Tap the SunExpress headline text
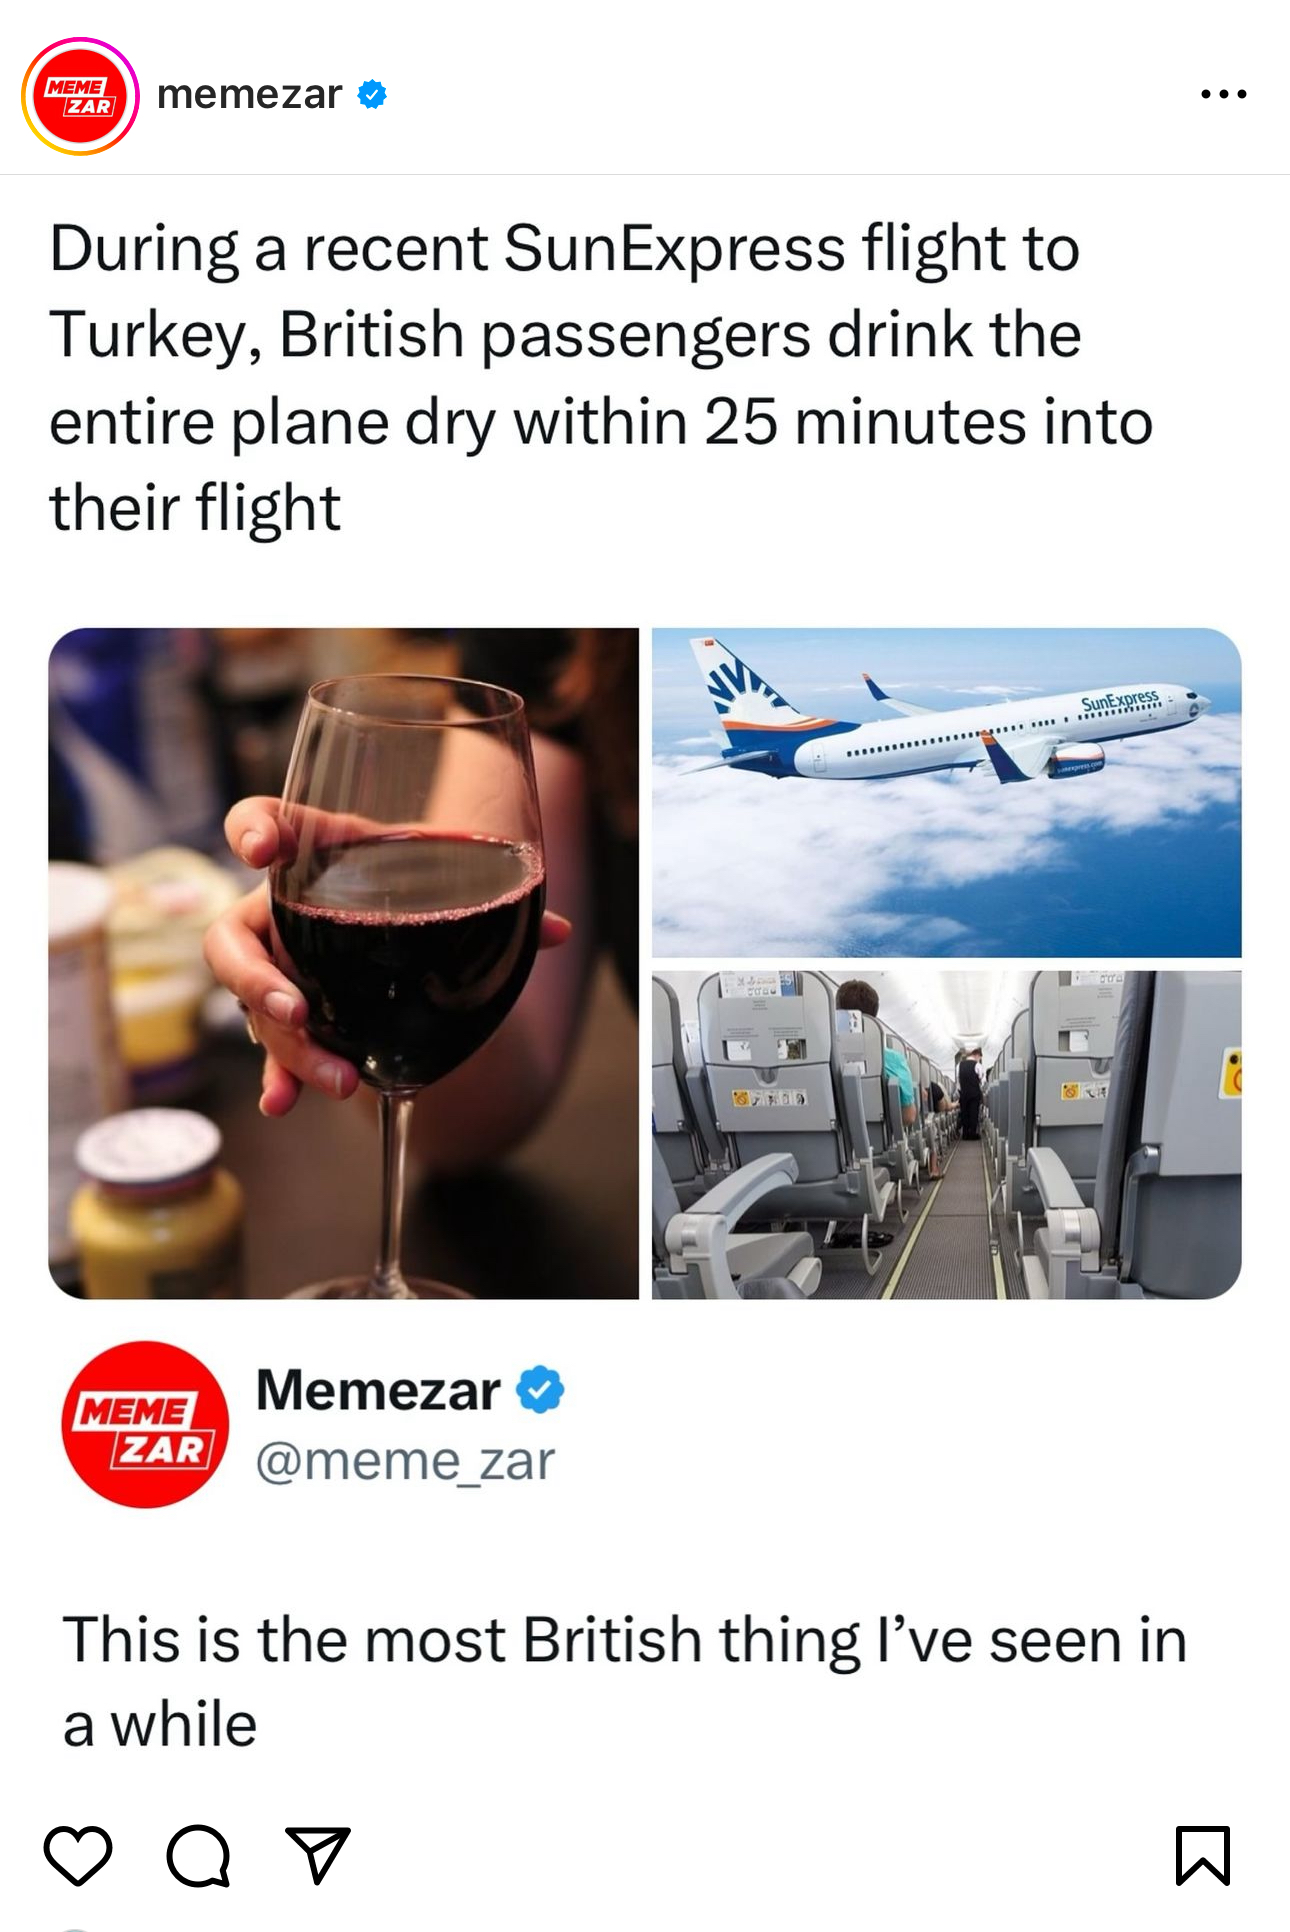The height and width of the screenshot is (1932, 1290). coord(600,378)
